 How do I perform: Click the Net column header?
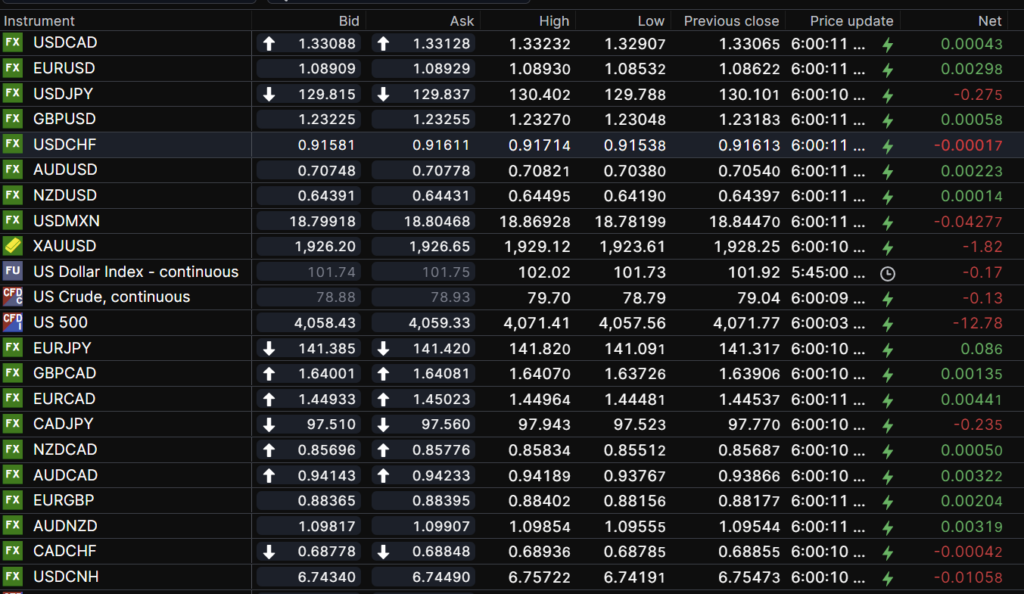tap(989, 21)
